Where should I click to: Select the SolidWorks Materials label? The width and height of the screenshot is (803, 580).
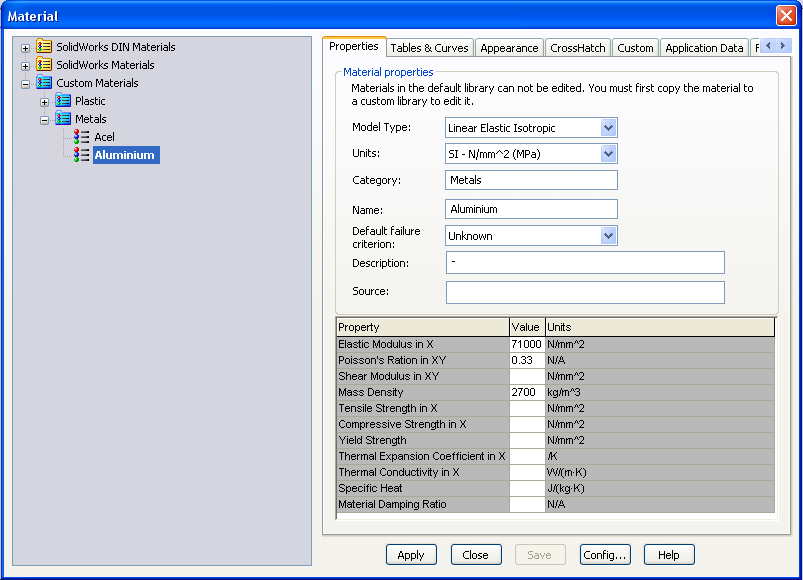click(105, 65)
